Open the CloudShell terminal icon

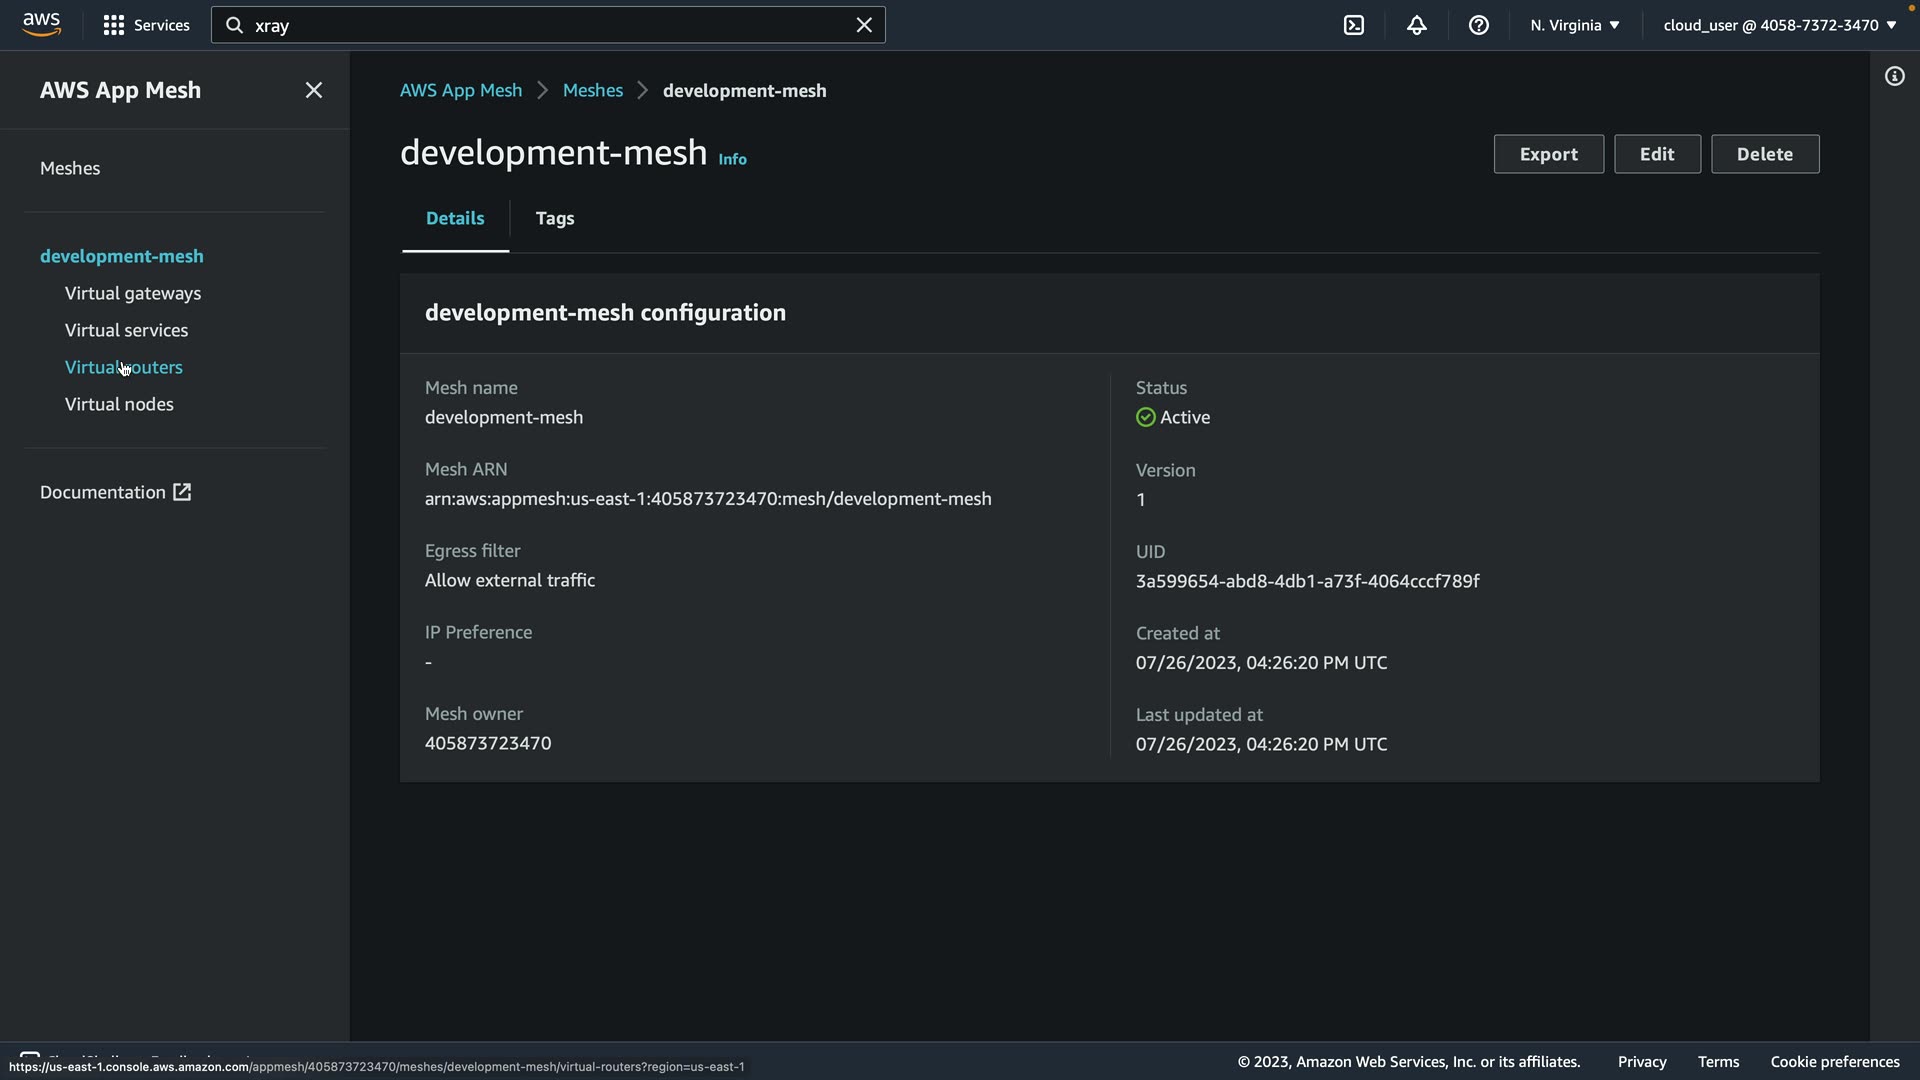click(1354, 25)
